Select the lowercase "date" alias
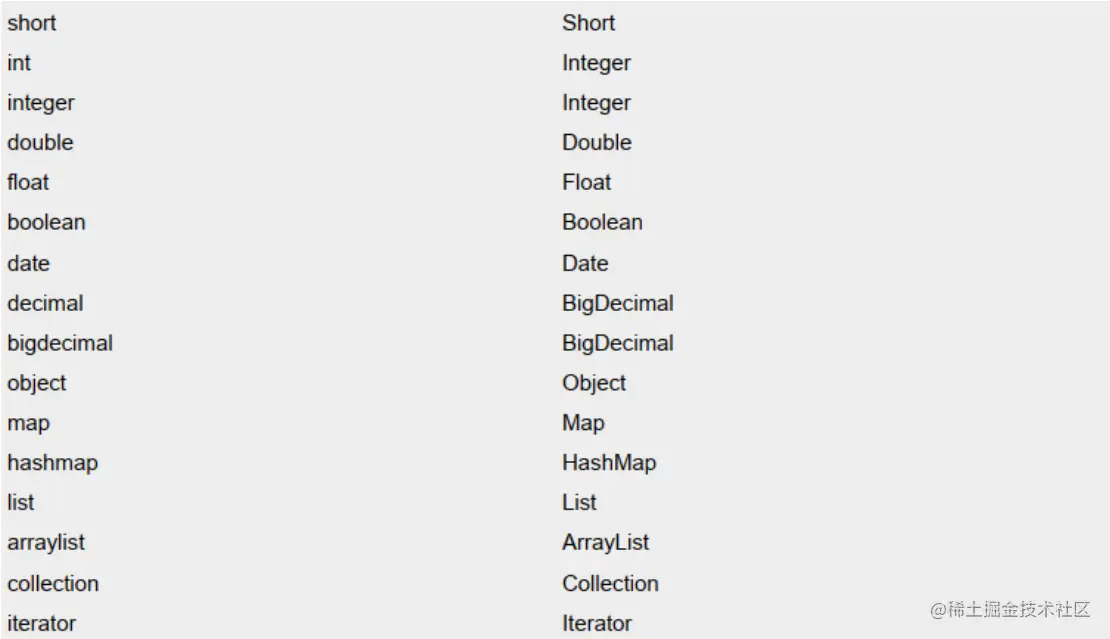1110x639 pixels. (28, 264)
